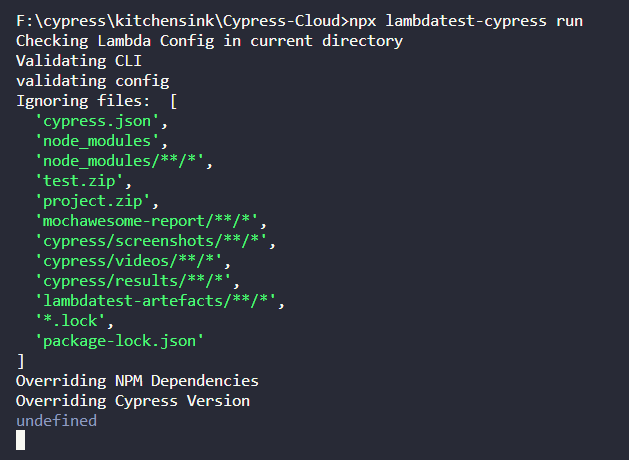The height and width of the screenshot is (460, 629).
Task: Click the 'Validating CLI' line
Action: pos(79,61)
